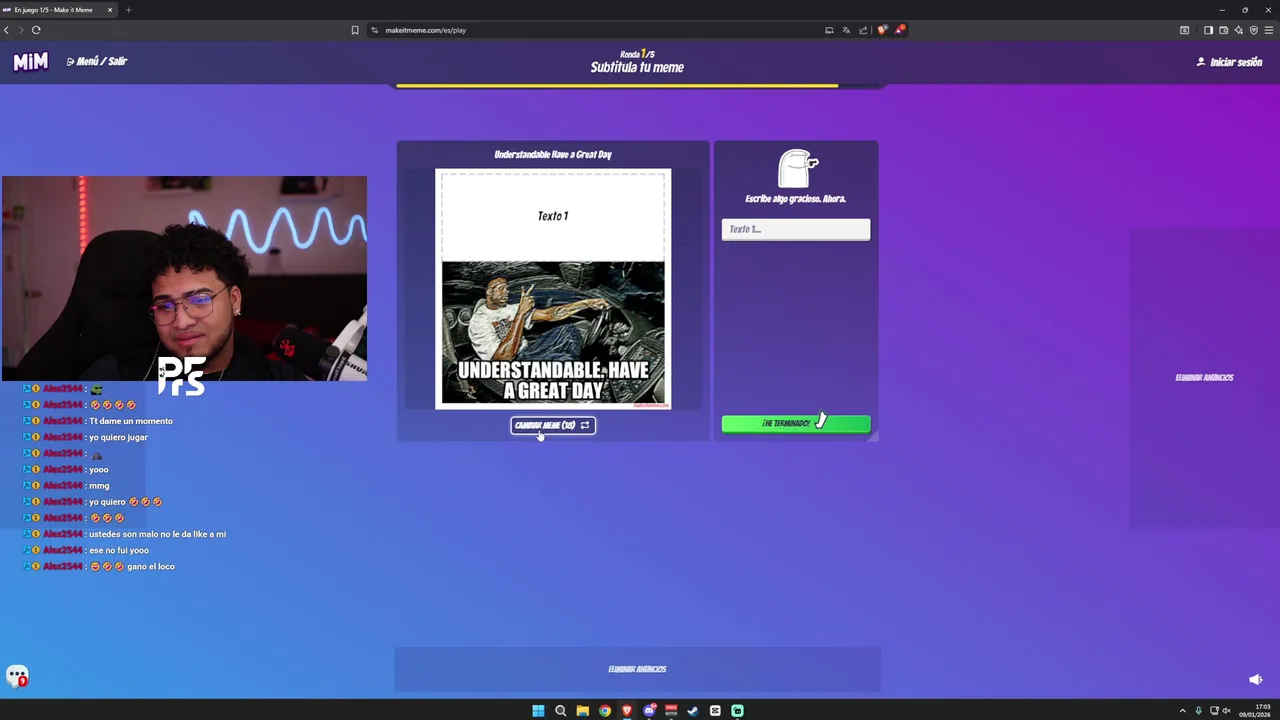Viewport: 1280px width, 720px height.
Task: Go back in the browser
Action: pos(6,30)
